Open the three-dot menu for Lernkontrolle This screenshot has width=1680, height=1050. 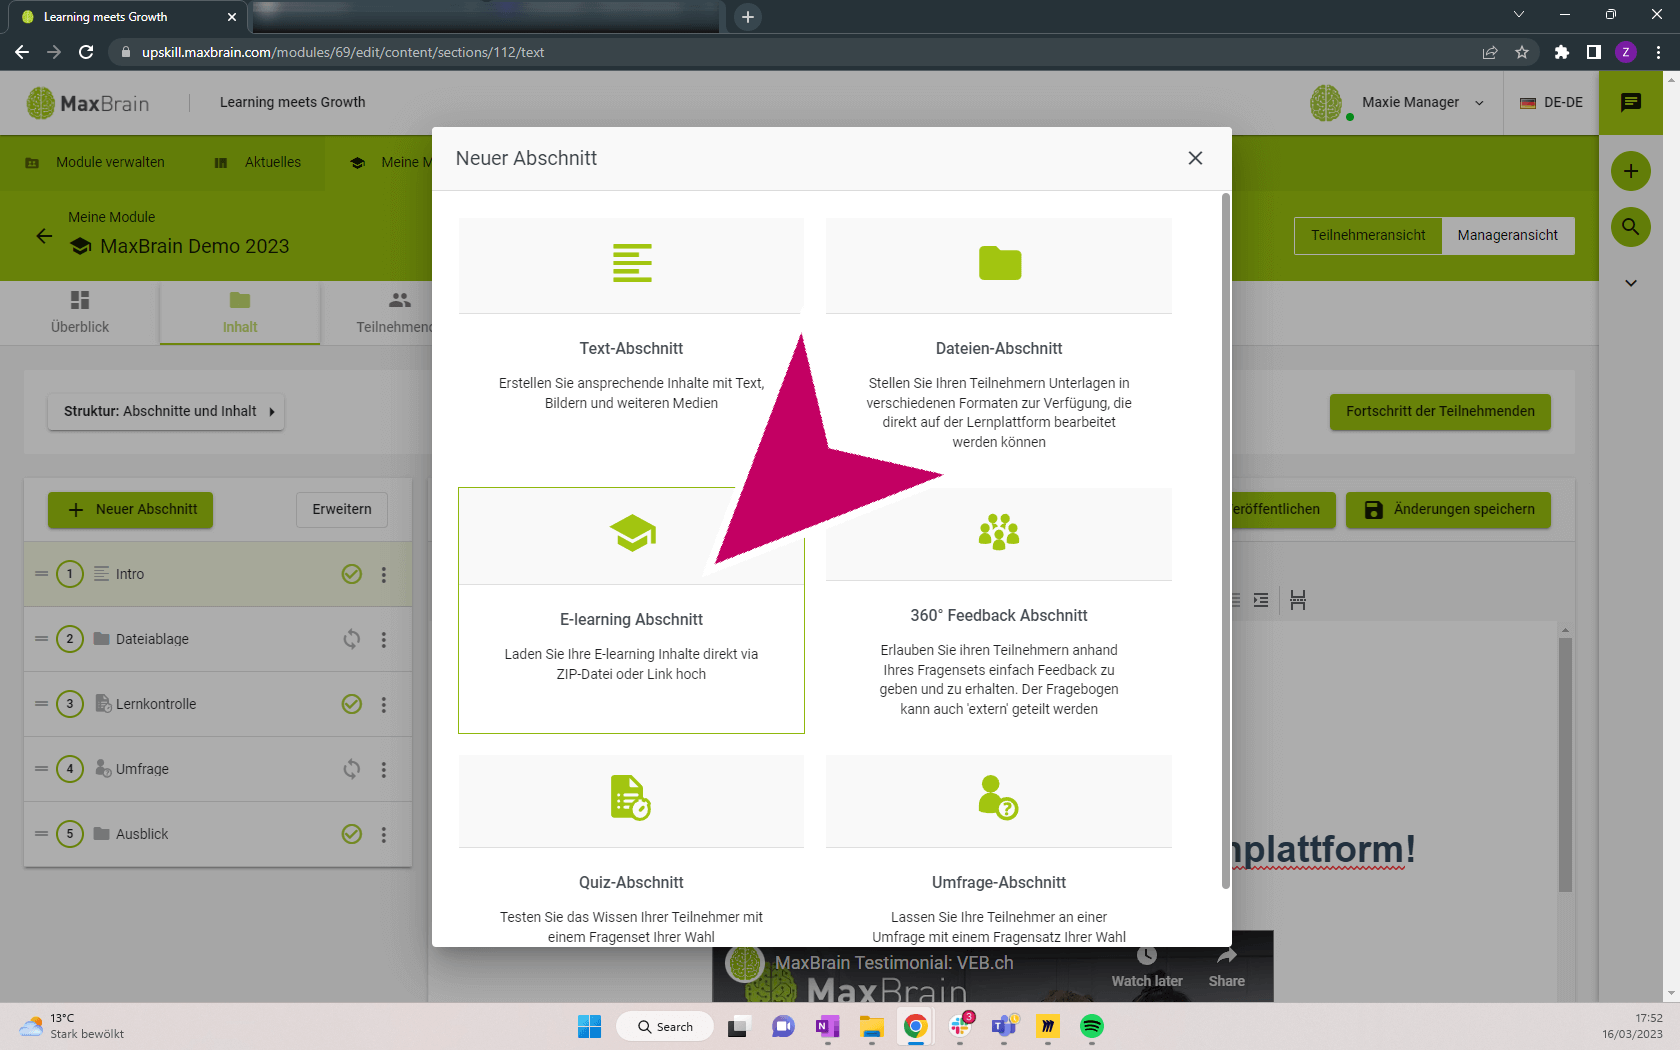384,704
